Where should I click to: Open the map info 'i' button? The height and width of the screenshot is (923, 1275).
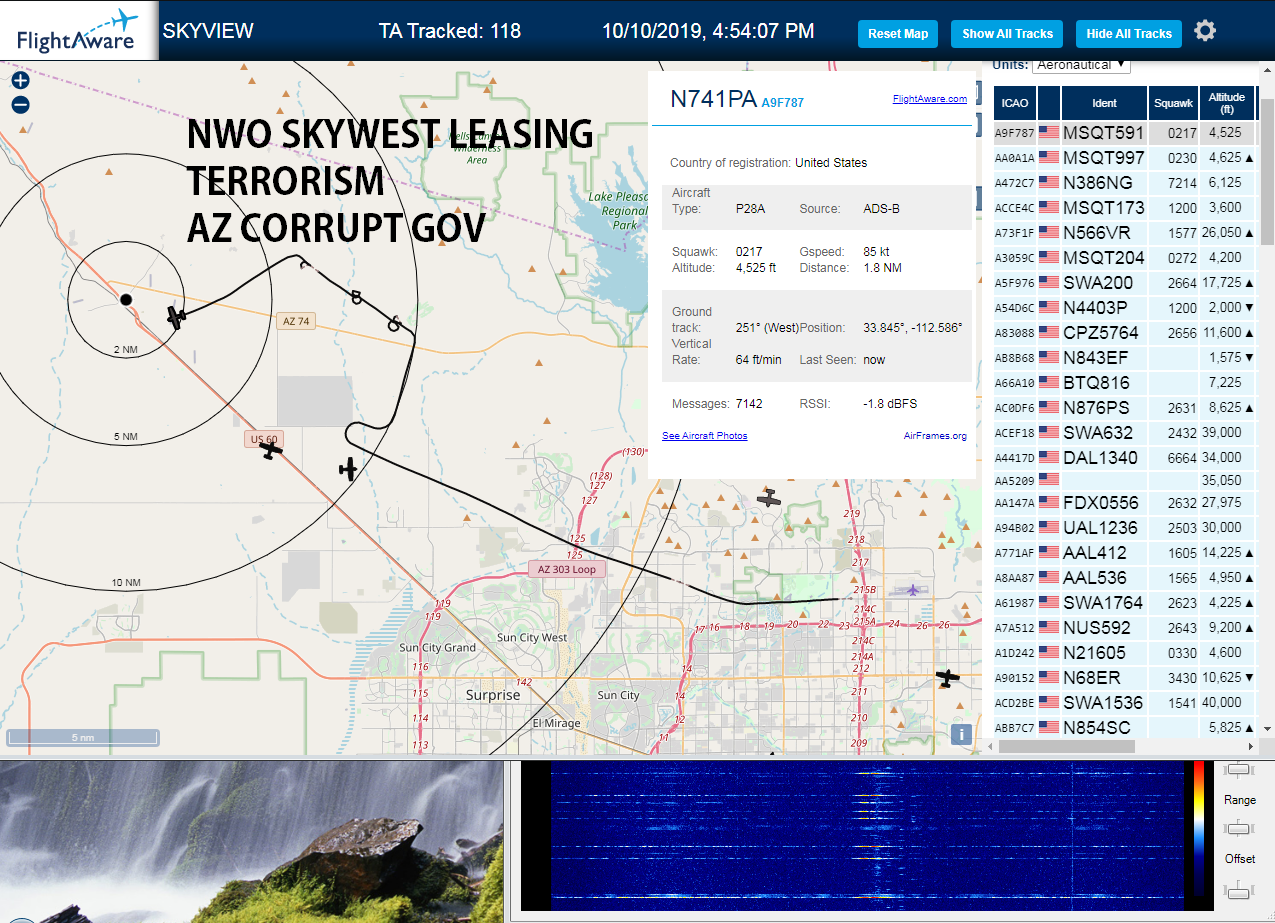[x=961, y=734]
